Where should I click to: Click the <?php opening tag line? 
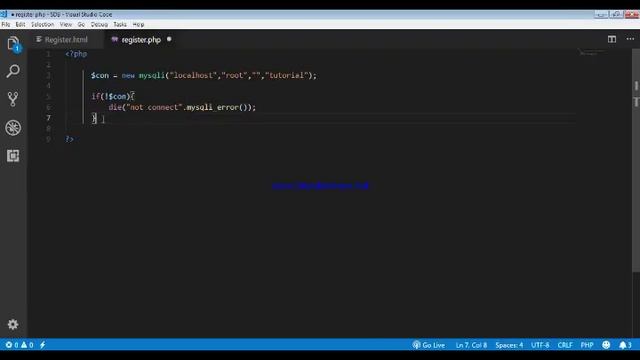pos(76,54)
